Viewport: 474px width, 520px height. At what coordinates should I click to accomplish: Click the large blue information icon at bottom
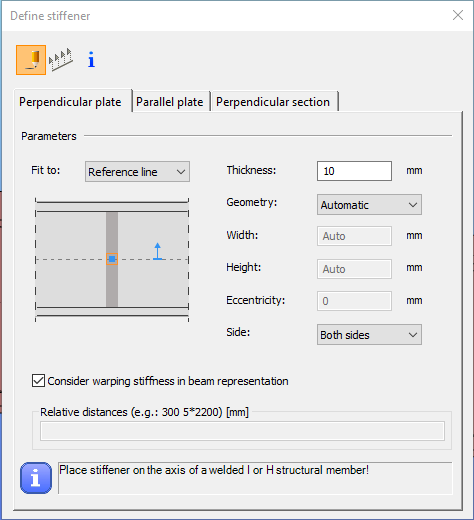[36, 478]
